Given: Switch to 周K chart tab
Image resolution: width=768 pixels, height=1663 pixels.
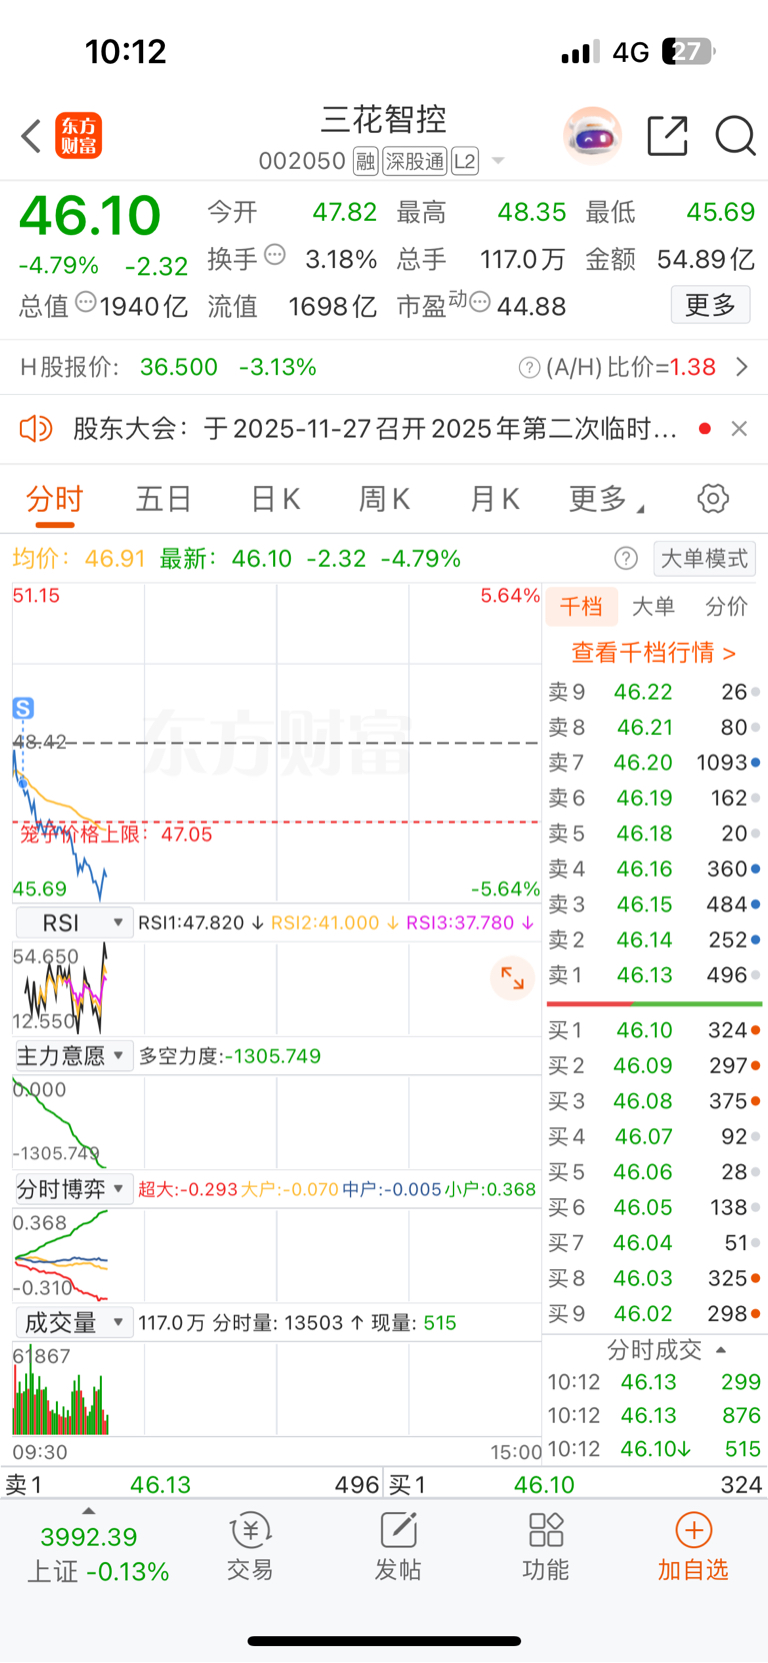Looking at the screenshot, I should 384,498.
